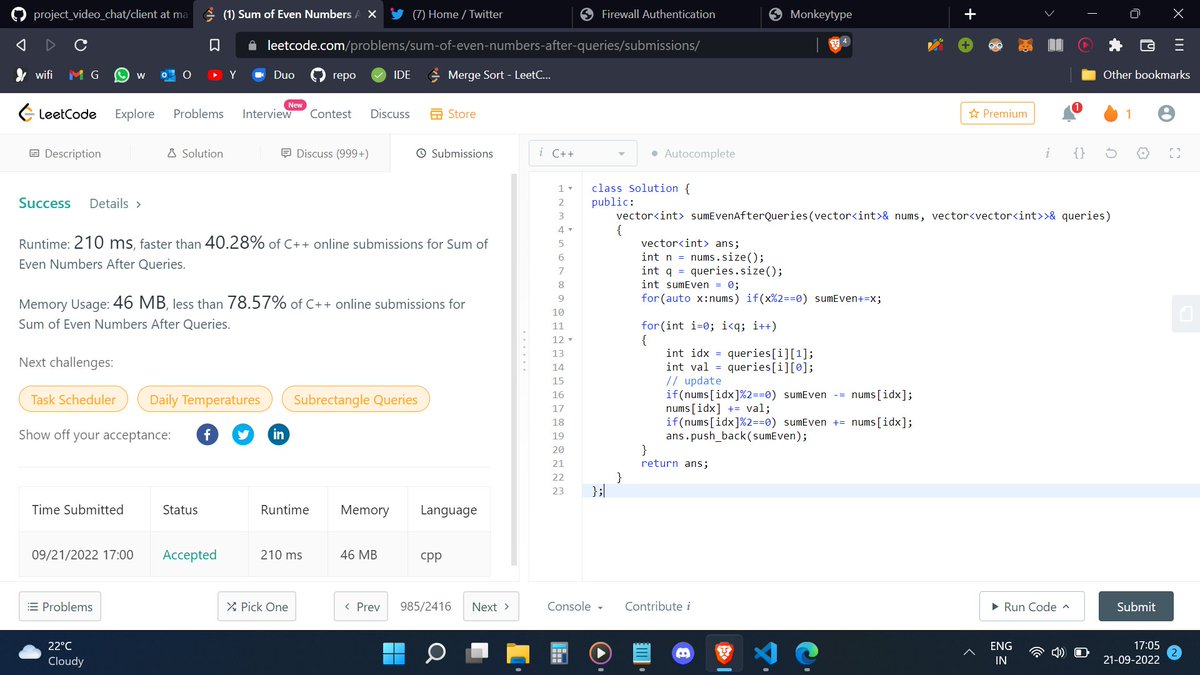
Task: Collapse code fold at line 4
Action: [570, 230]
